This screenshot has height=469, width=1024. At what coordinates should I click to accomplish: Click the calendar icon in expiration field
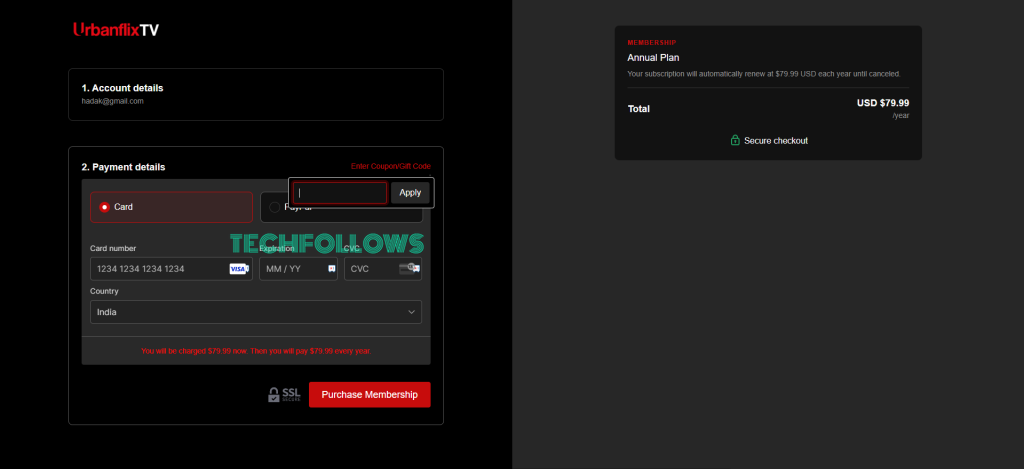[x=331, y=268]
